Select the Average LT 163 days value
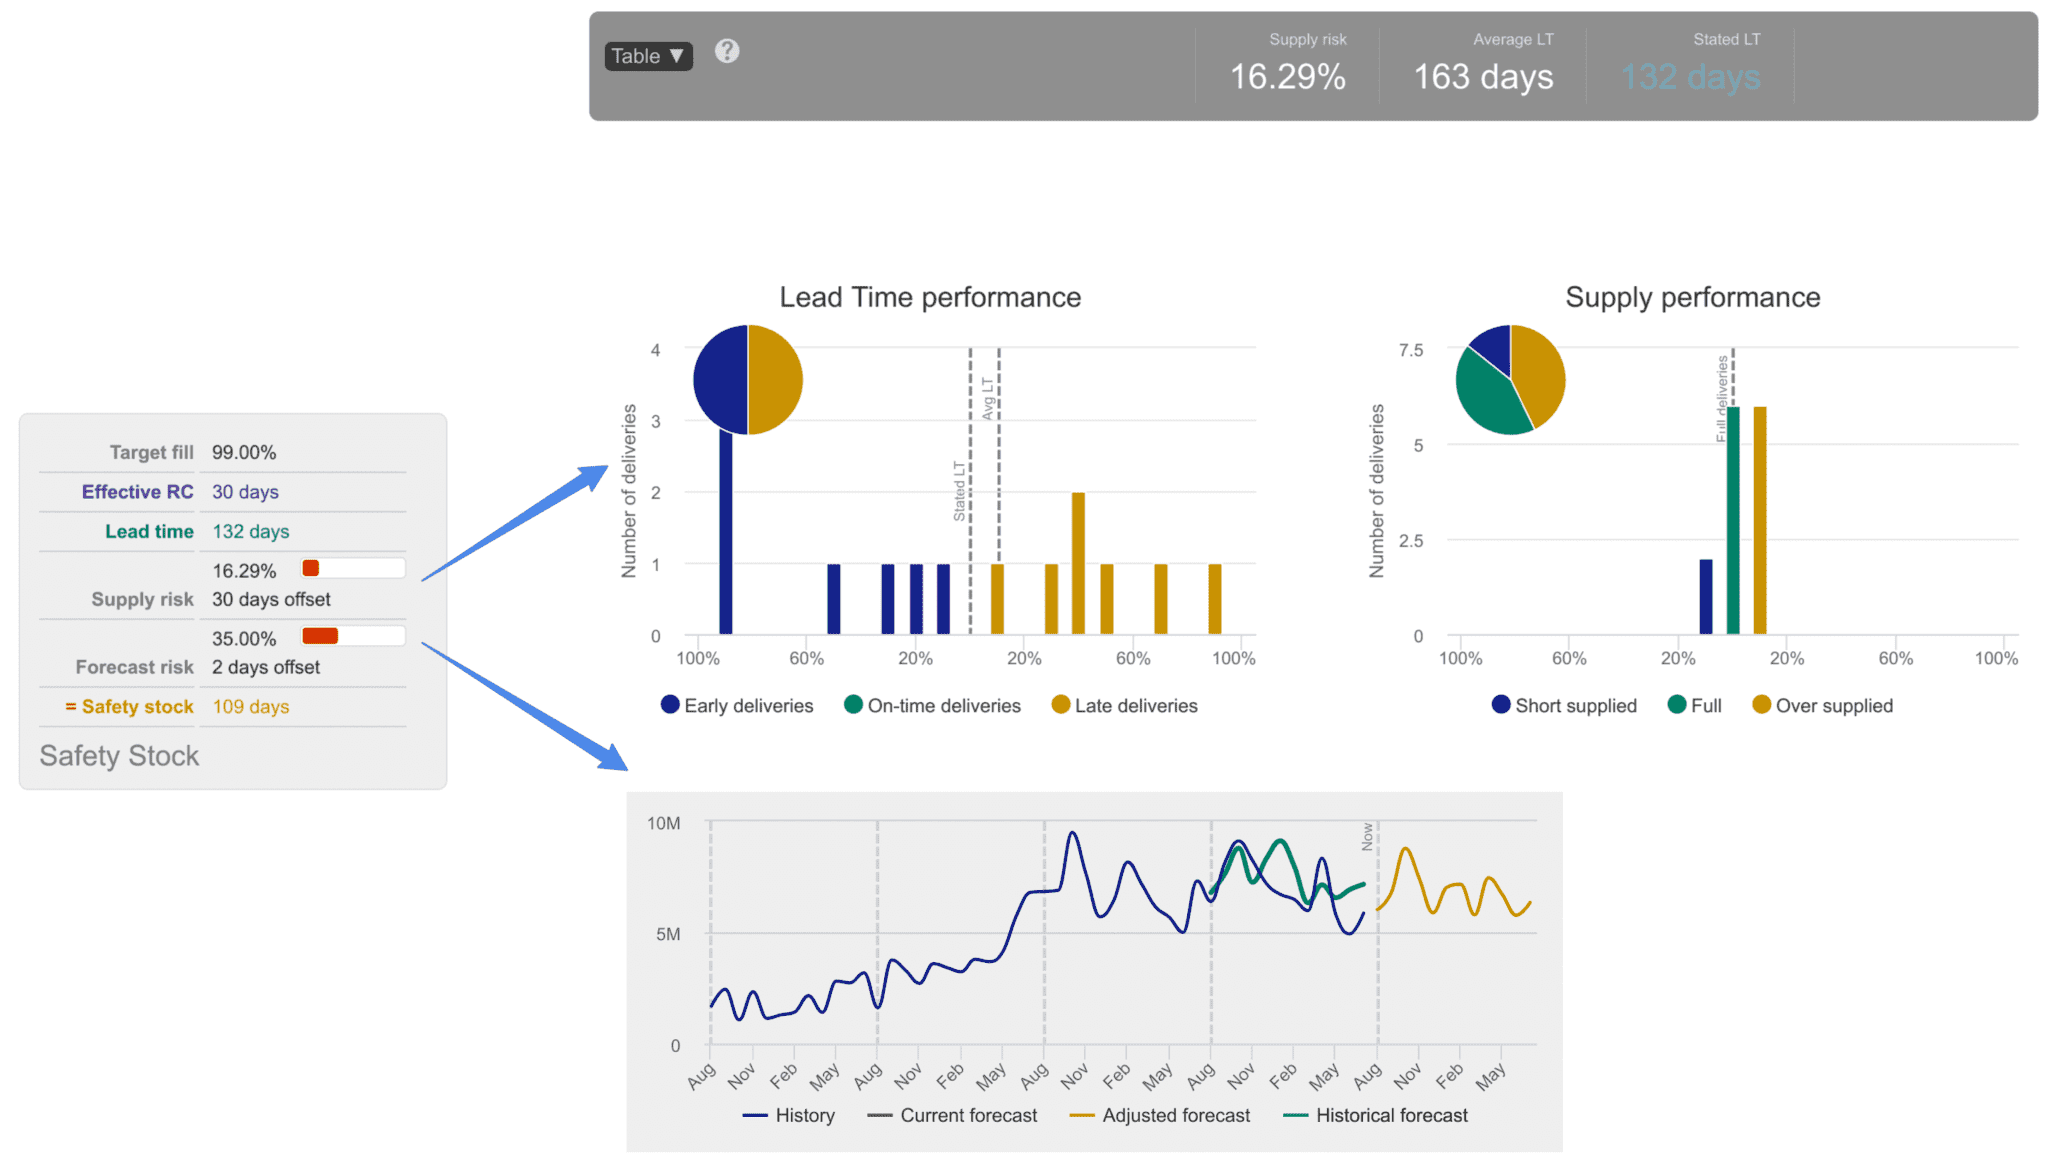2048x1167 pixels. pyautogui.click(x=1483, y=77)
